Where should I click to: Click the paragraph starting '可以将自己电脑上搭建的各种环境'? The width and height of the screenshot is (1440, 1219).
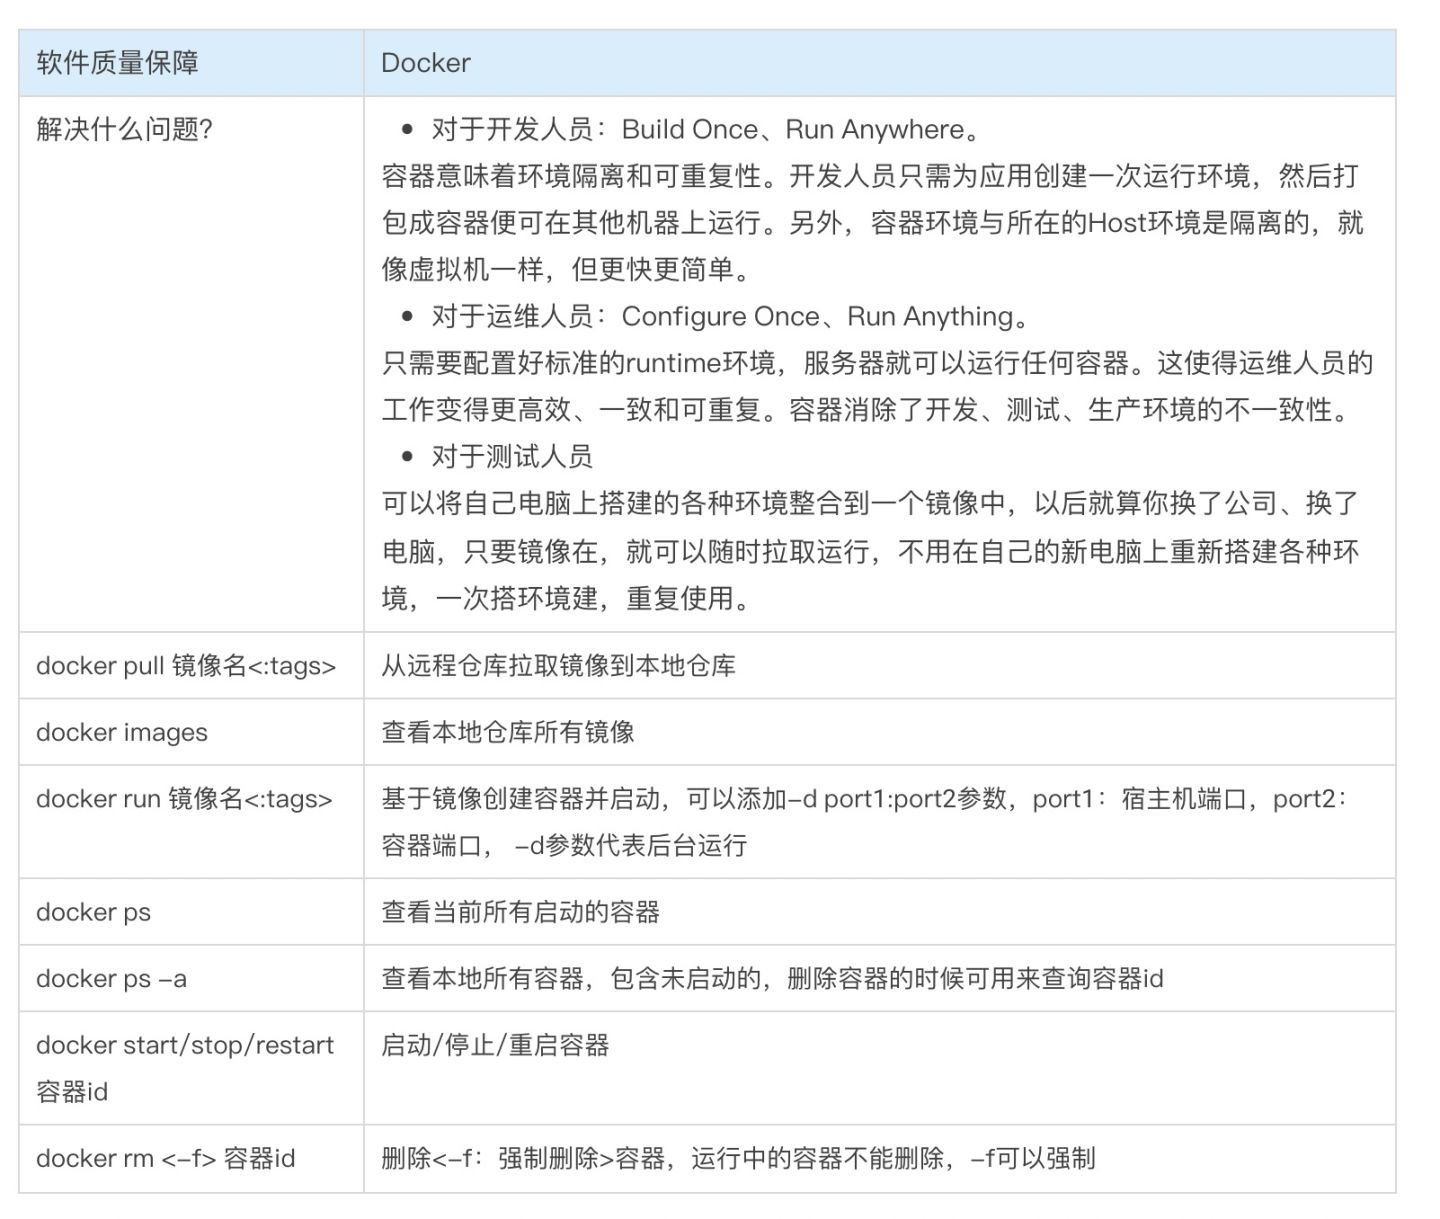tap(870, 551)
